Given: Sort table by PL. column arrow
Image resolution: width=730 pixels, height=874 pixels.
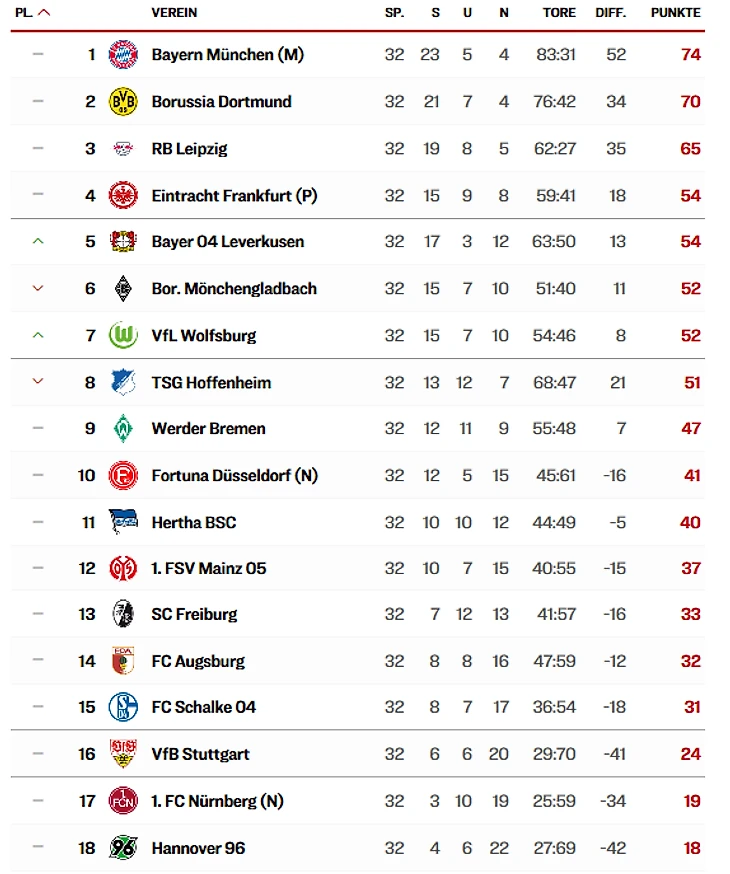Looking at the screenshot, I should 44,13.
